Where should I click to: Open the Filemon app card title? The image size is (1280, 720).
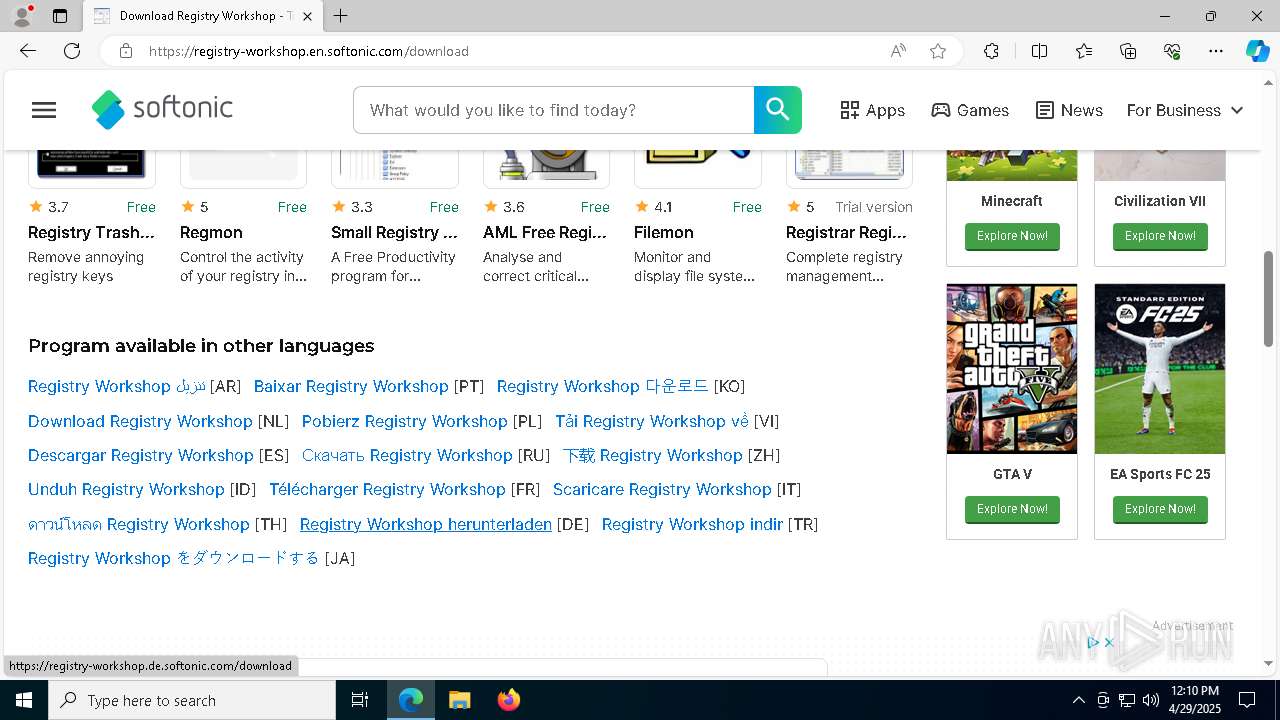click(x=664, y=232)
